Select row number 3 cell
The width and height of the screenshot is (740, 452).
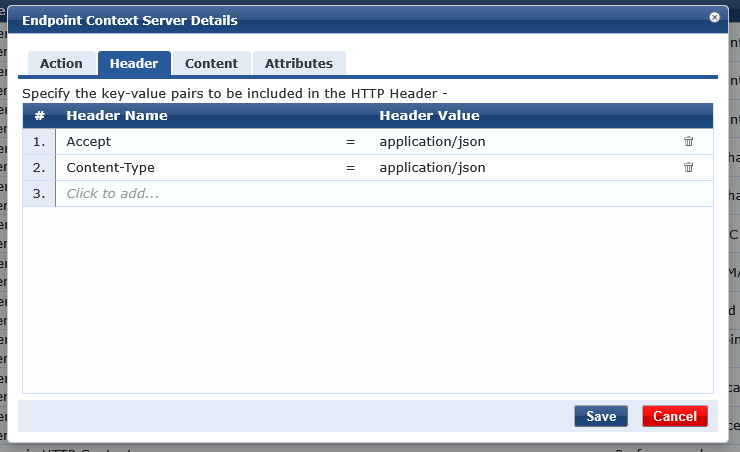39,193
